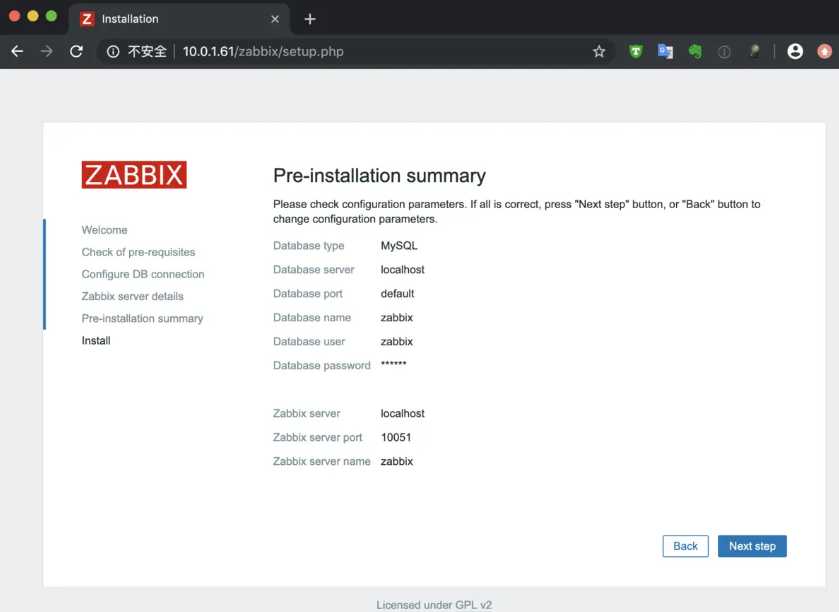Screen dimensions: 839x612
Task: Click the 10051 server port value
Action: coord(396,438)
